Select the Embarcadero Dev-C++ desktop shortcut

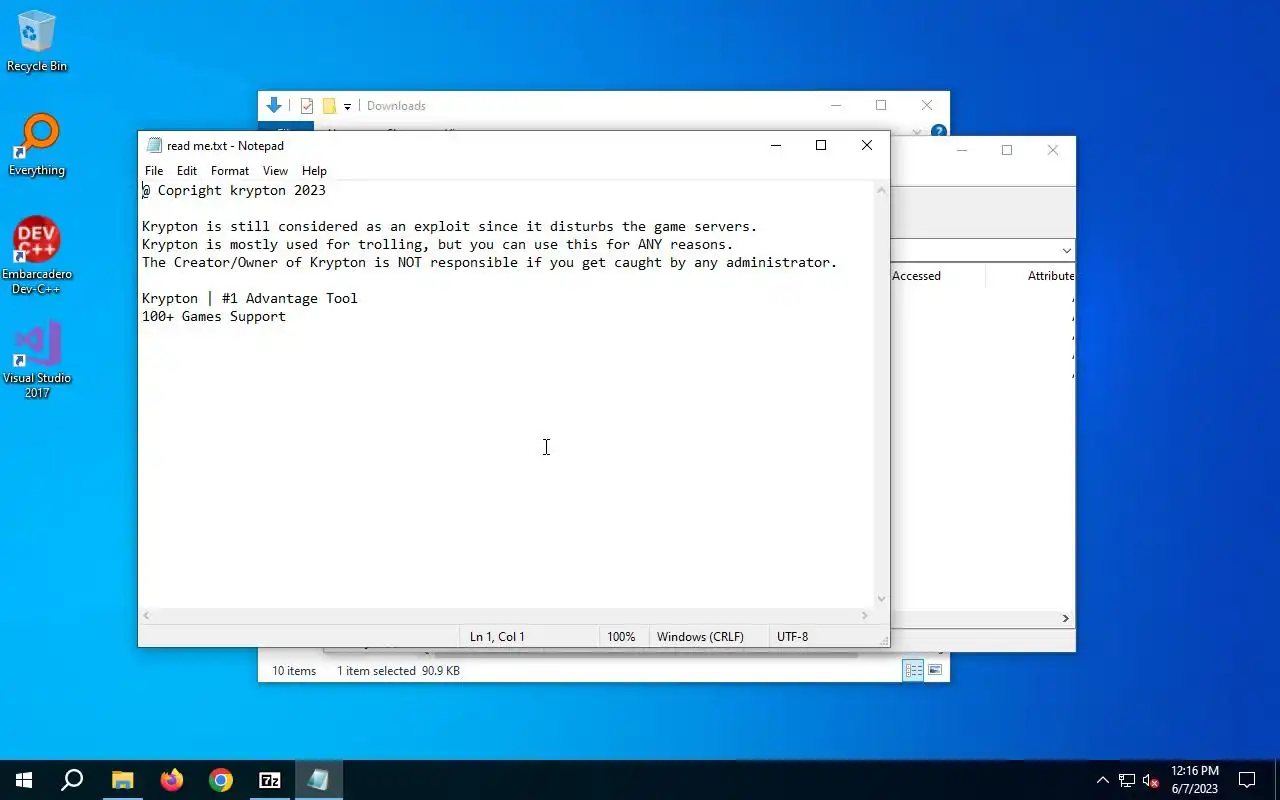[37, 256]
